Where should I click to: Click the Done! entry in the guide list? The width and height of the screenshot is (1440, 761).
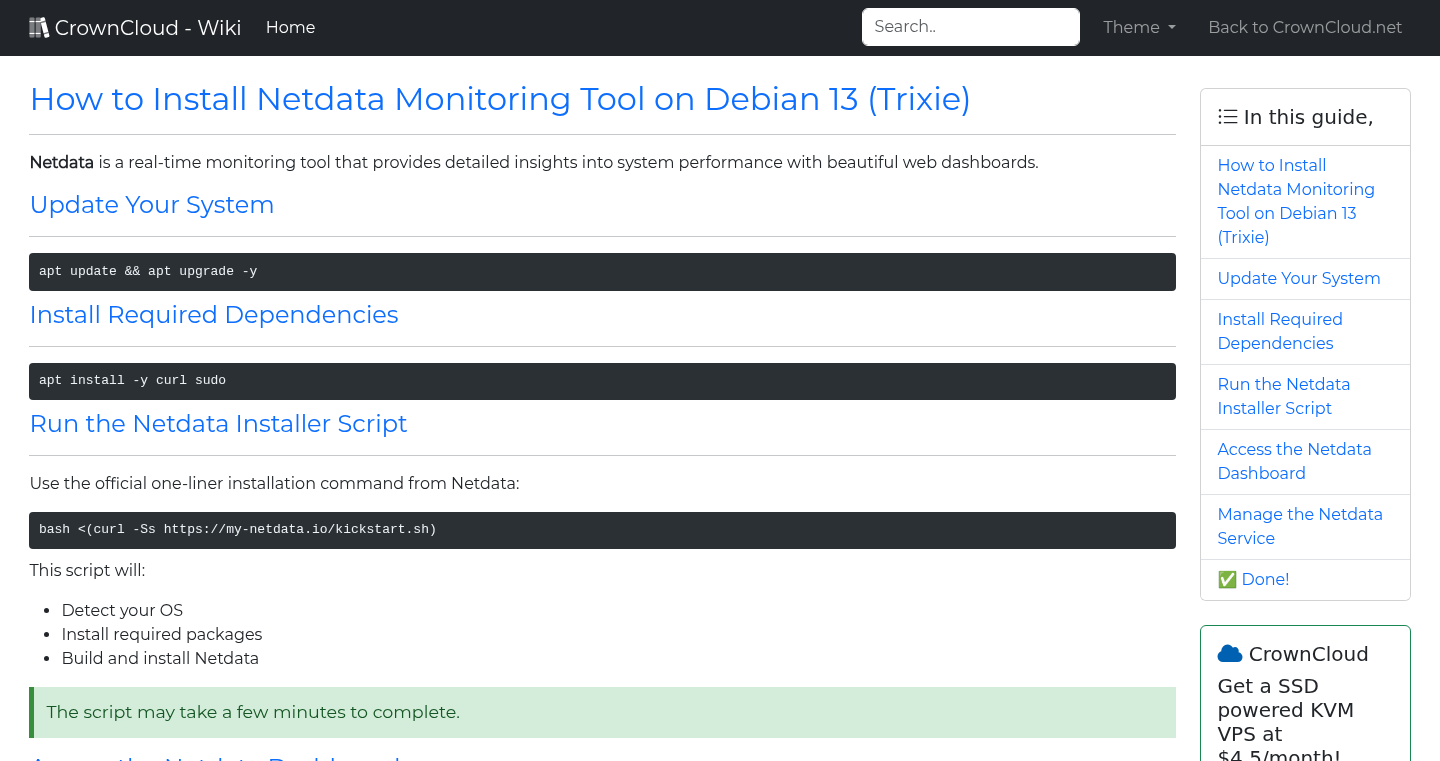click(1264, 579)
